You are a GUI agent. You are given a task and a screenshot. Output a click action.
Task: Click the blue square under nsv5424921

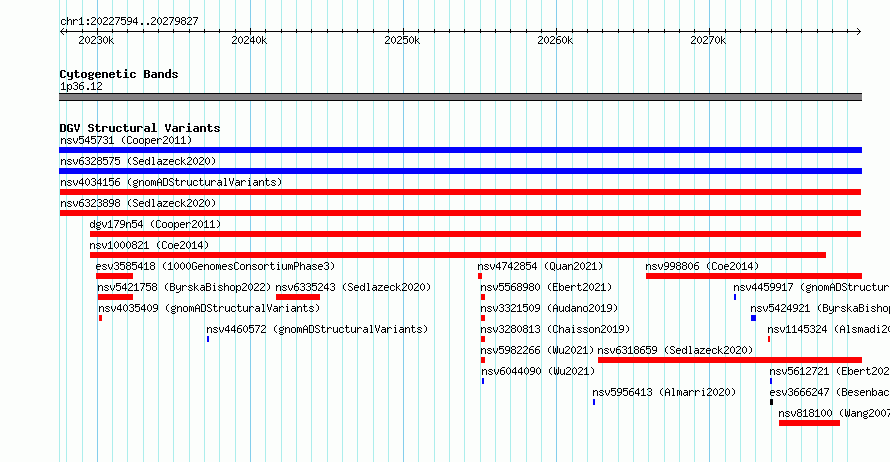pos(753,318)
